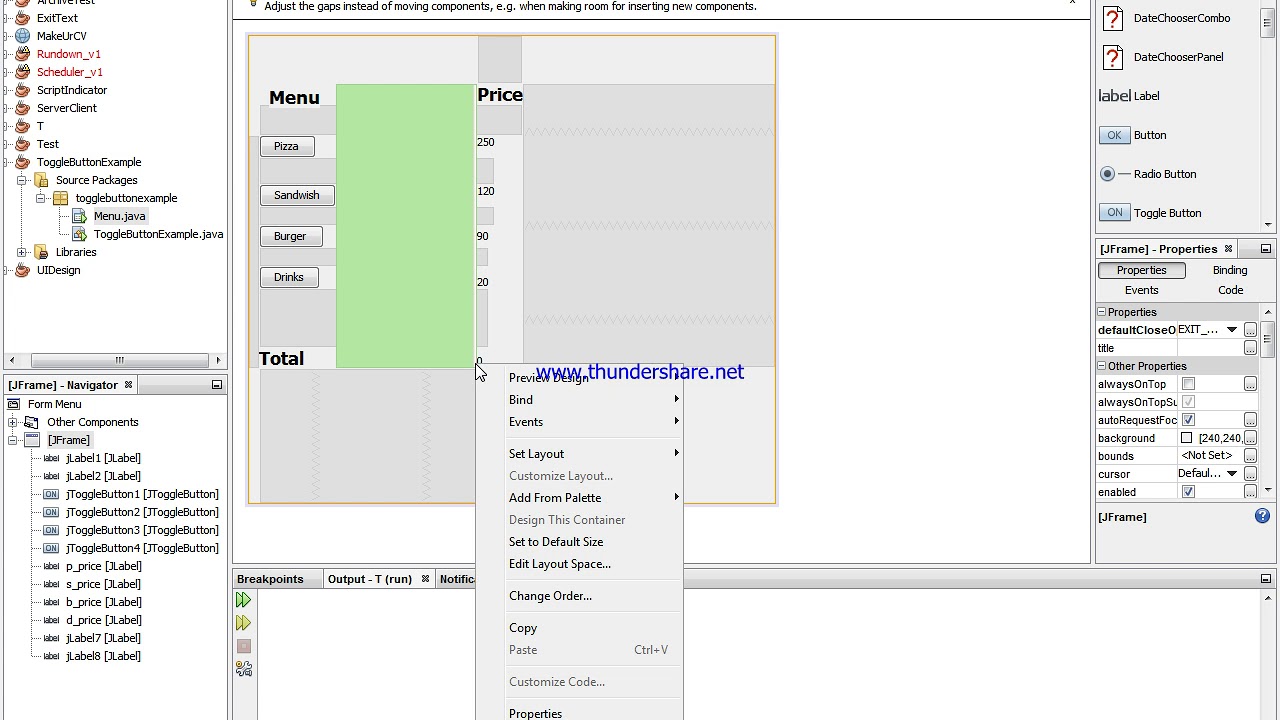Collapse the Source Packages node
The height and width of the screenshot is (720, 1280).
click(x=21, y=180)
